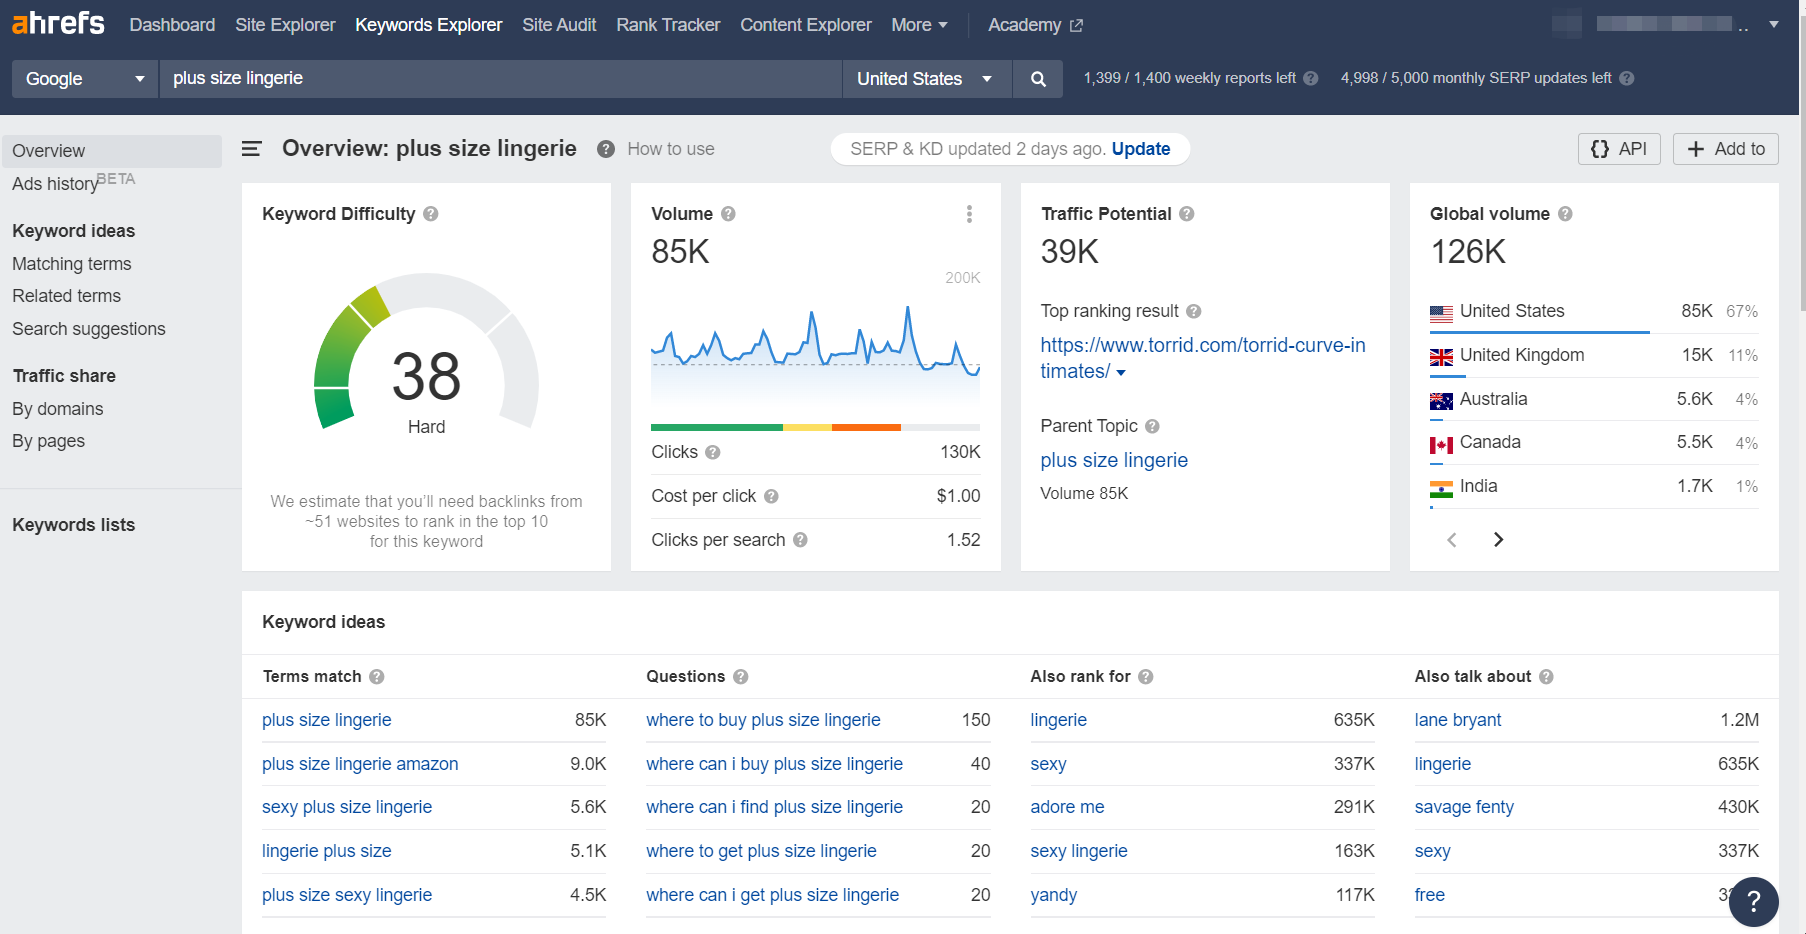This screenshot has width=1806, height=934.
Task: Open the Google search engine dropdown
Action: pos(85,79)
